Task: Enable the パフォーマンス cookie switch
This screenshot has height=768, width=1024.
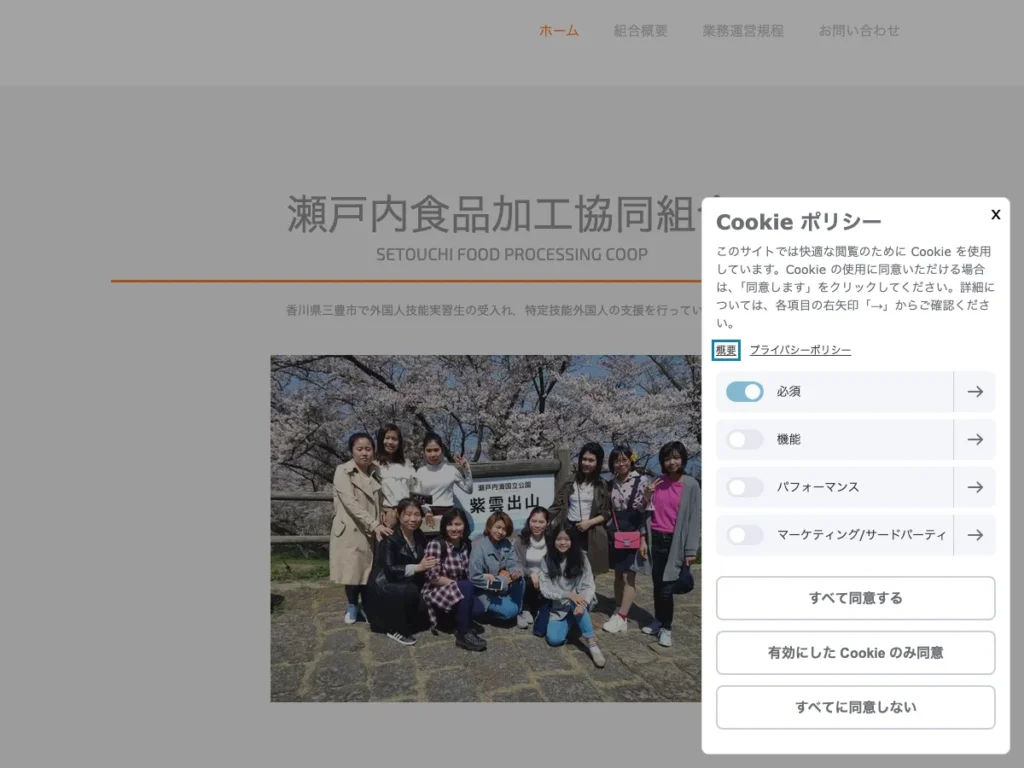Action: pyautogui.click(x=744, y=487)
